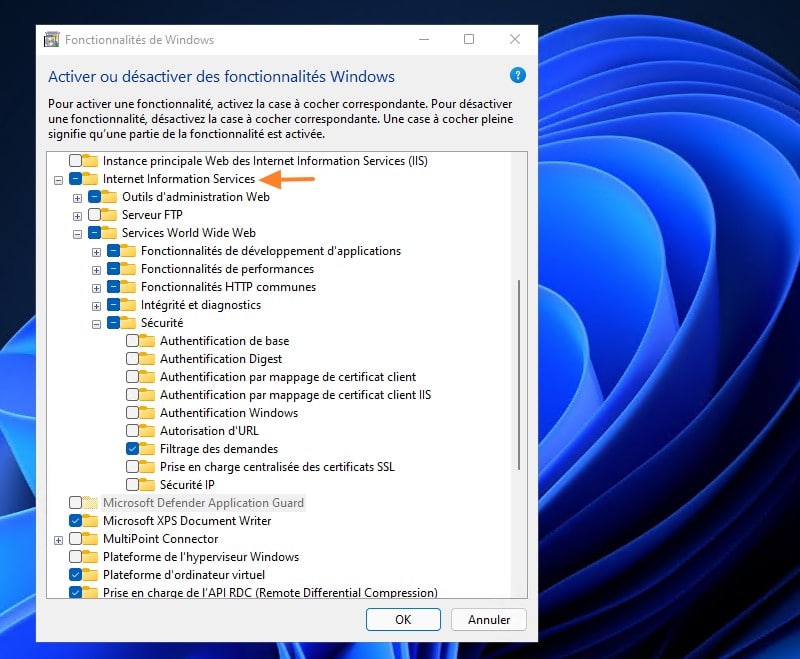Click the folder icon next to Sécurité IP
Viewport: 800px width, 659px height.
click(x=147, y=485)
